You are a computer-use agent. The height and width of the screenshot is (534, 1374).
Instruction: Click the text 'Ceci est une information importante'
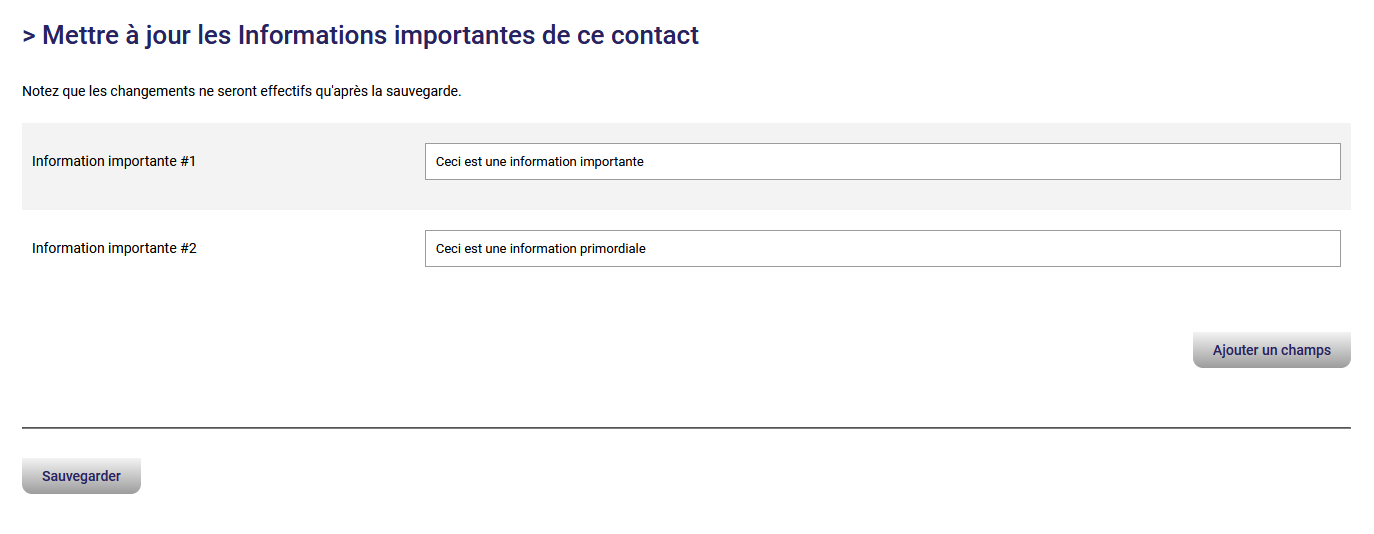tap(539, 161)
